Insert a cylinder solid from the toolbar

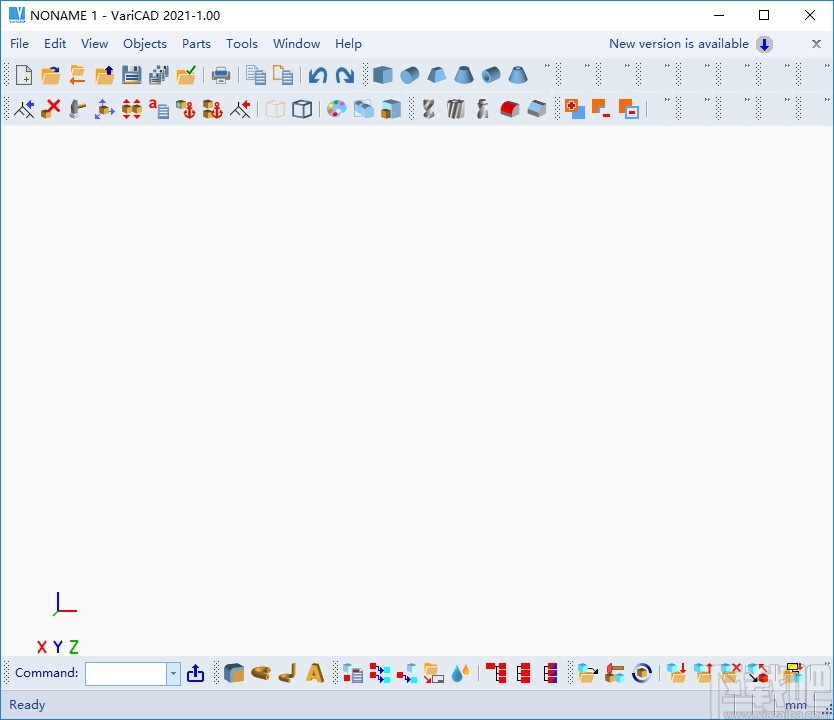(410, 75)
